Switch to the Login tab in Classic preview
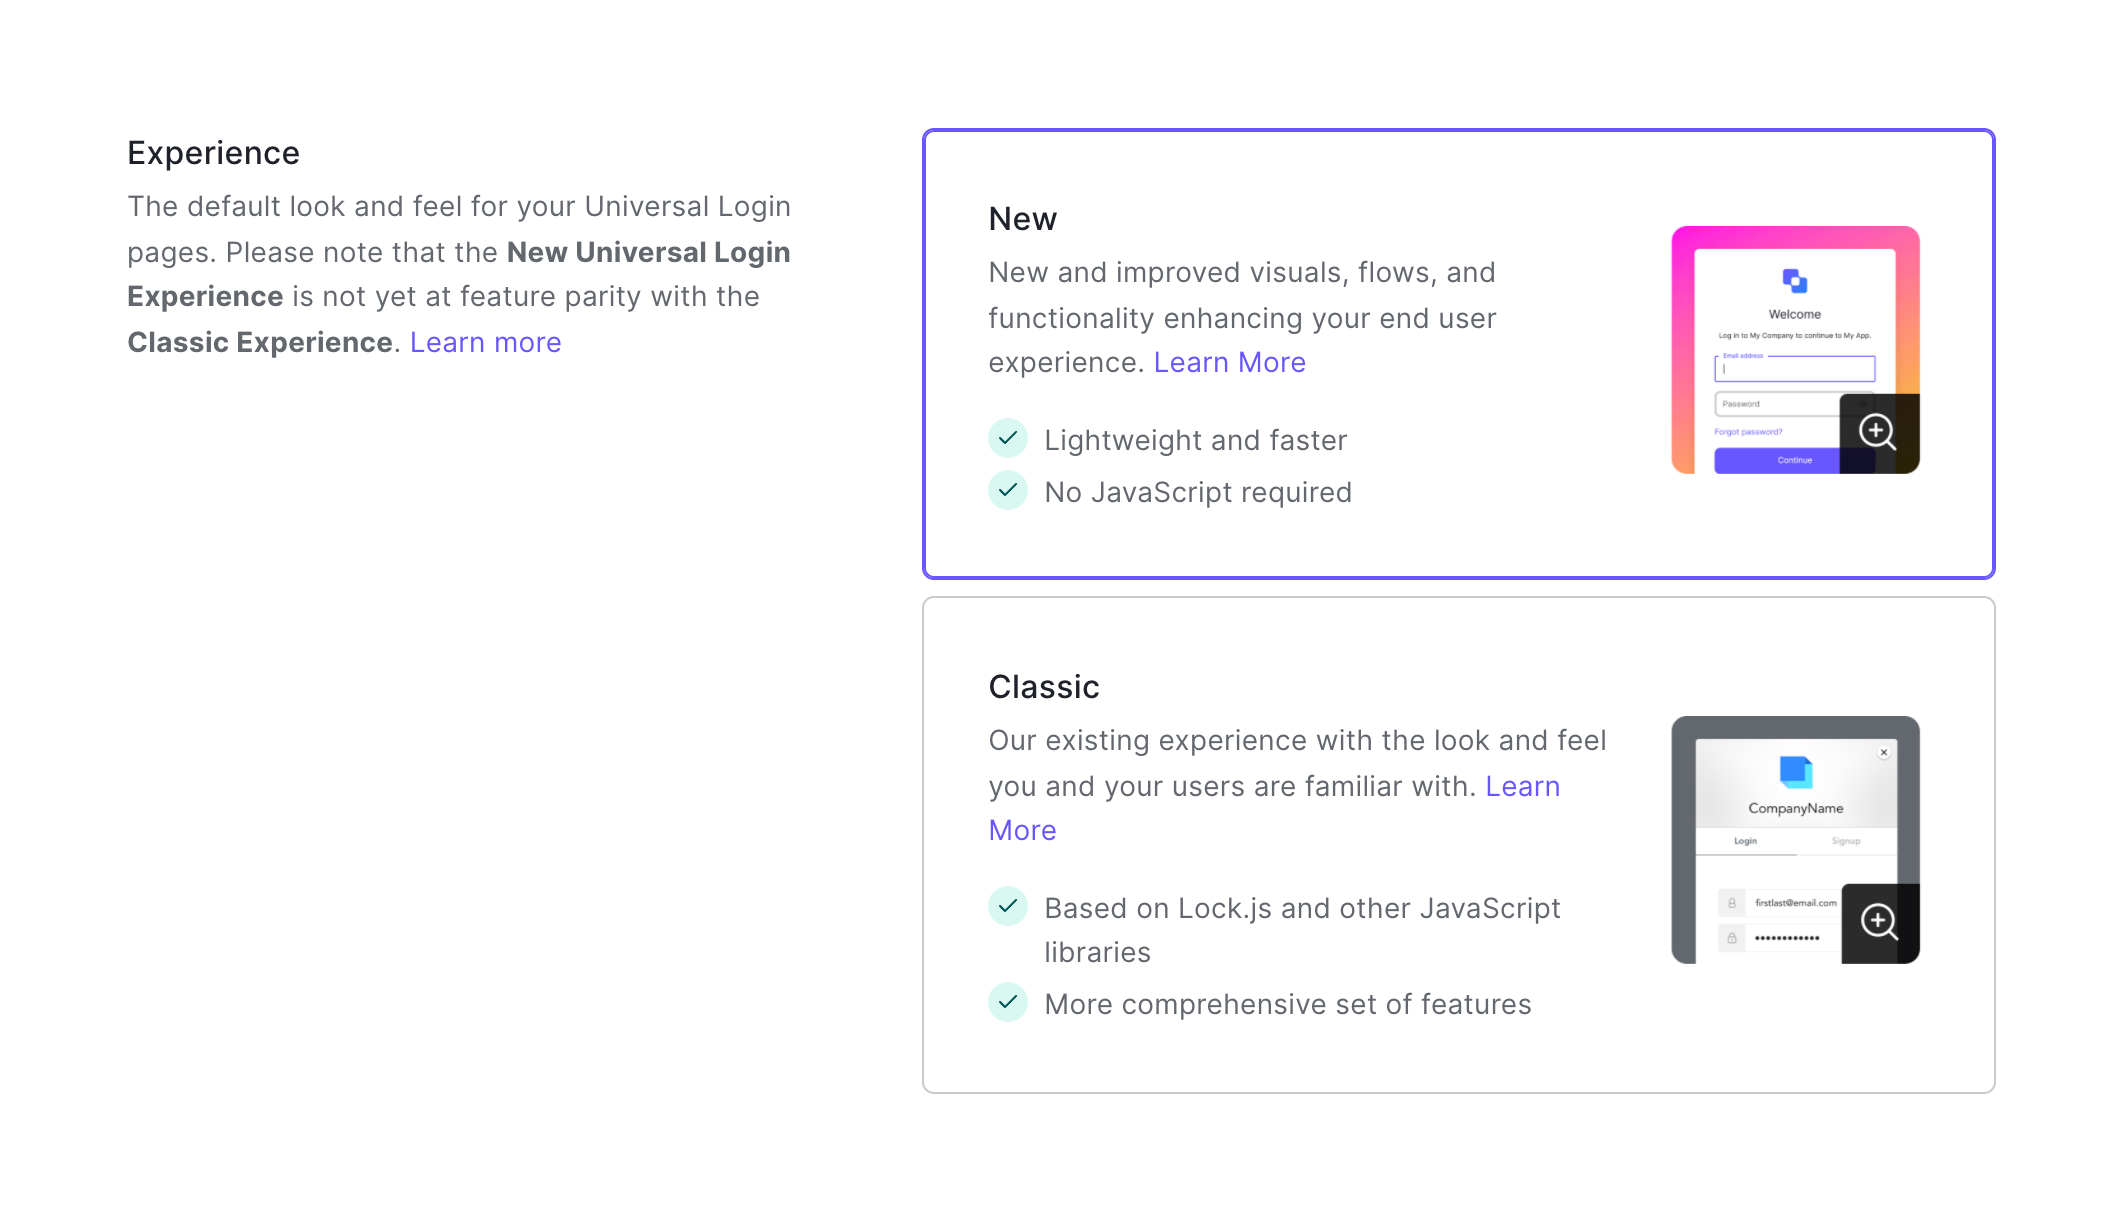This screenshot has height=1222, width=2124. (x=1746, y=841)
